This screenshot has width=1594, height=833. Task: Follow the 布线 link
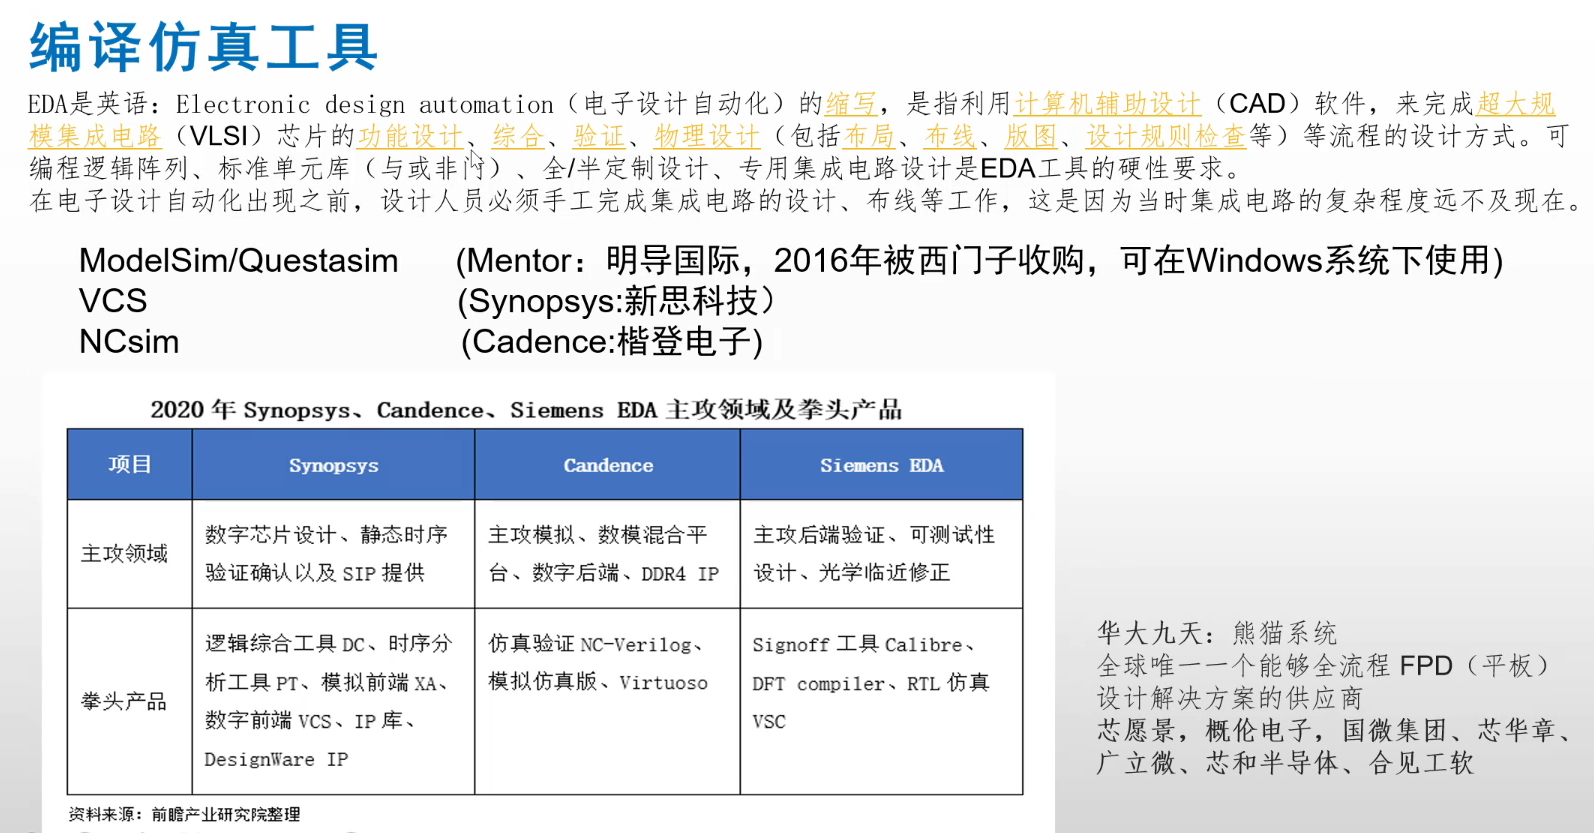point(950,136)
